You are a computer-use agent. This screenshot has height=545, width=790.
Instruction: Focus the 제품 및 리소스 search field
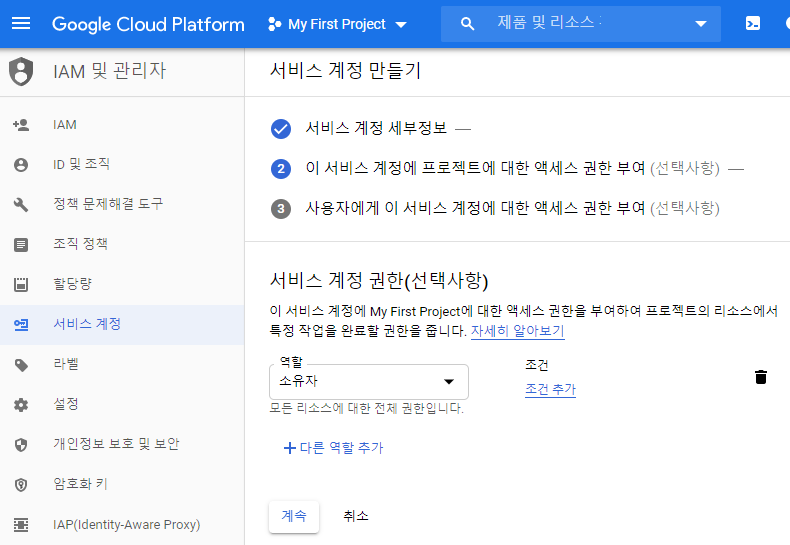580,24
